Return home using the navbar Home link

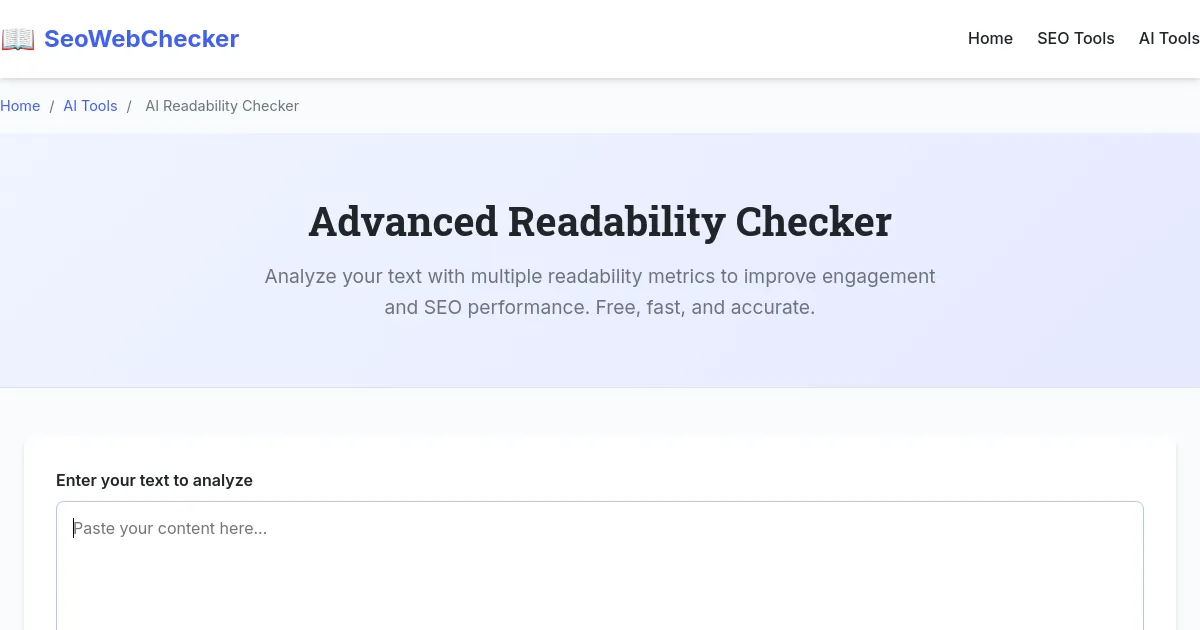pyautogui.click(x=990, y=39)
